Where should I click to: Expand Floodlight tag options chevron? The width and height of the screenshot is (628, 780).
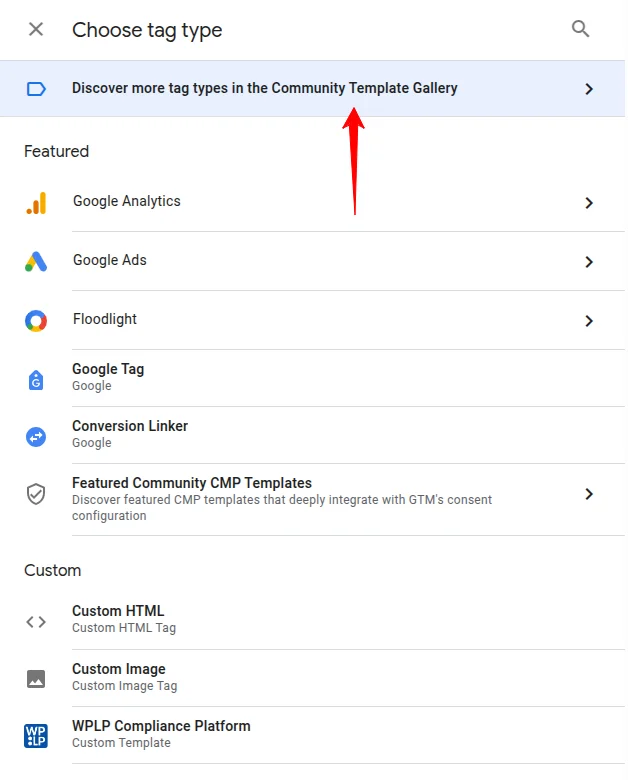point(589,321)
